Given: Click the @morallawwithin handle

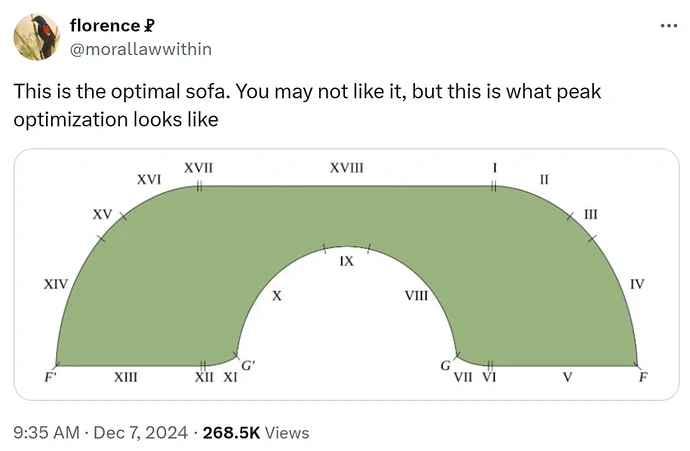Looking at the screenshot, I should [141, 49].
